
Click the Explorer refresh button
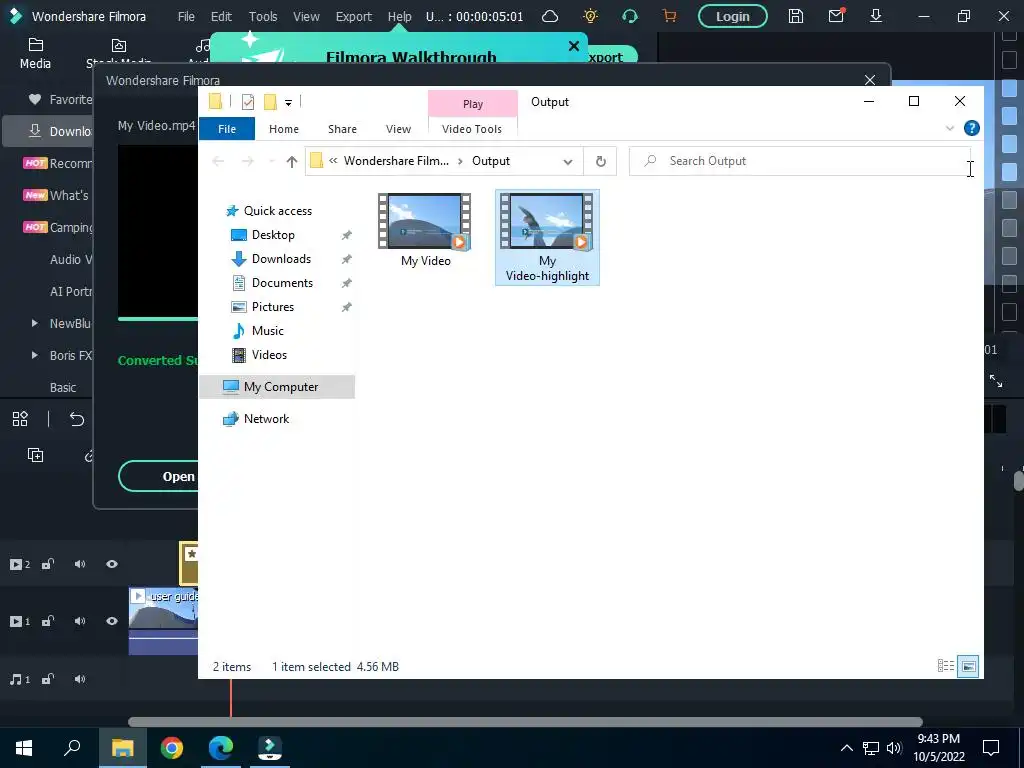601,161
